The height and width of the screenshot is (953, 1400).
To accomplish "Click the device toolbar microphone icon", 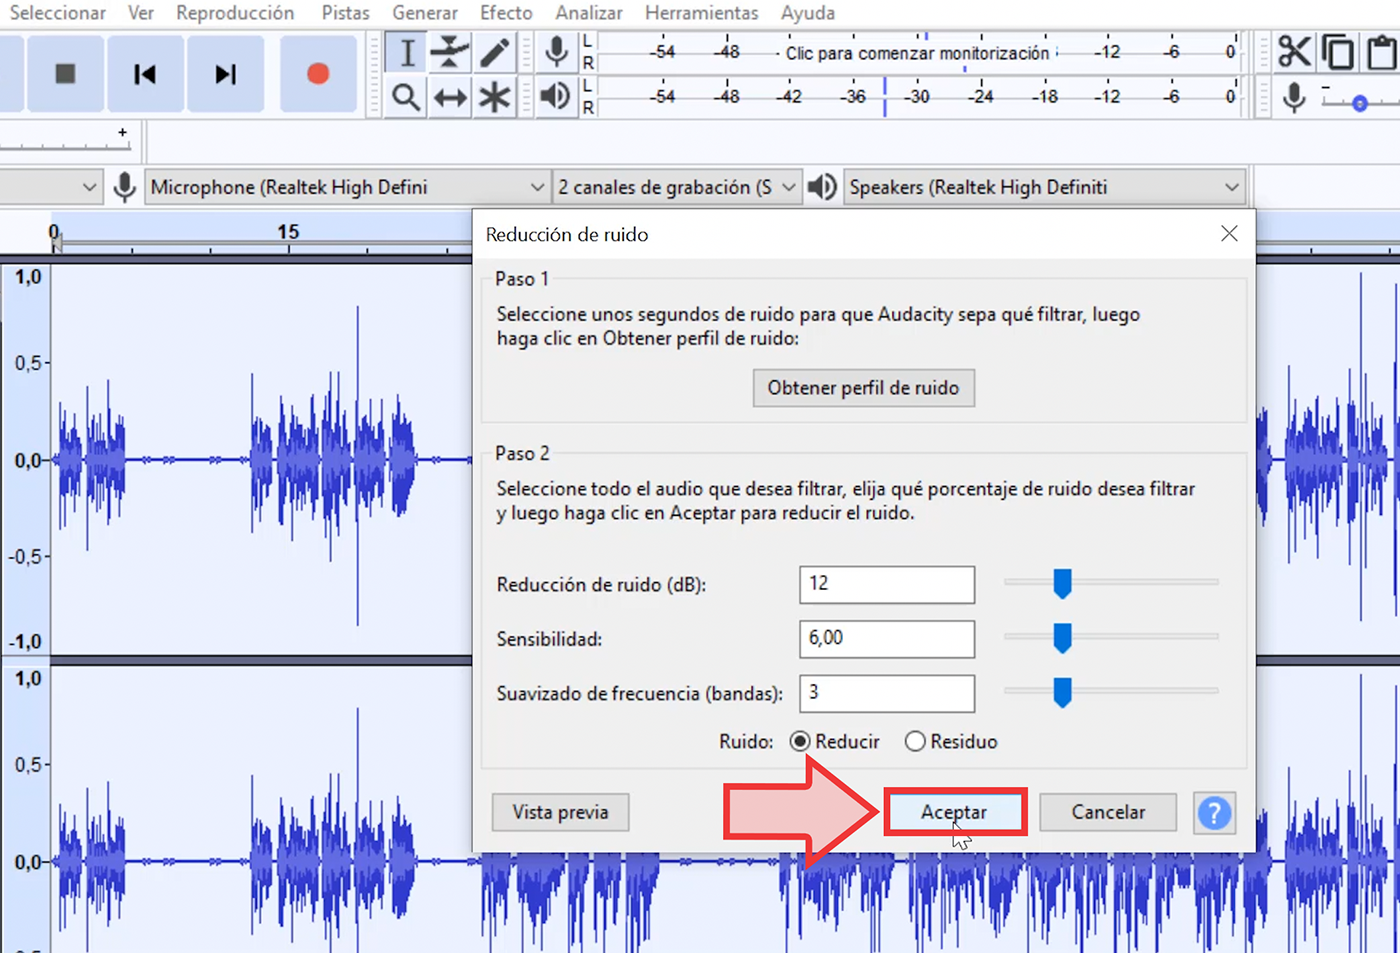I will [124, 187].
